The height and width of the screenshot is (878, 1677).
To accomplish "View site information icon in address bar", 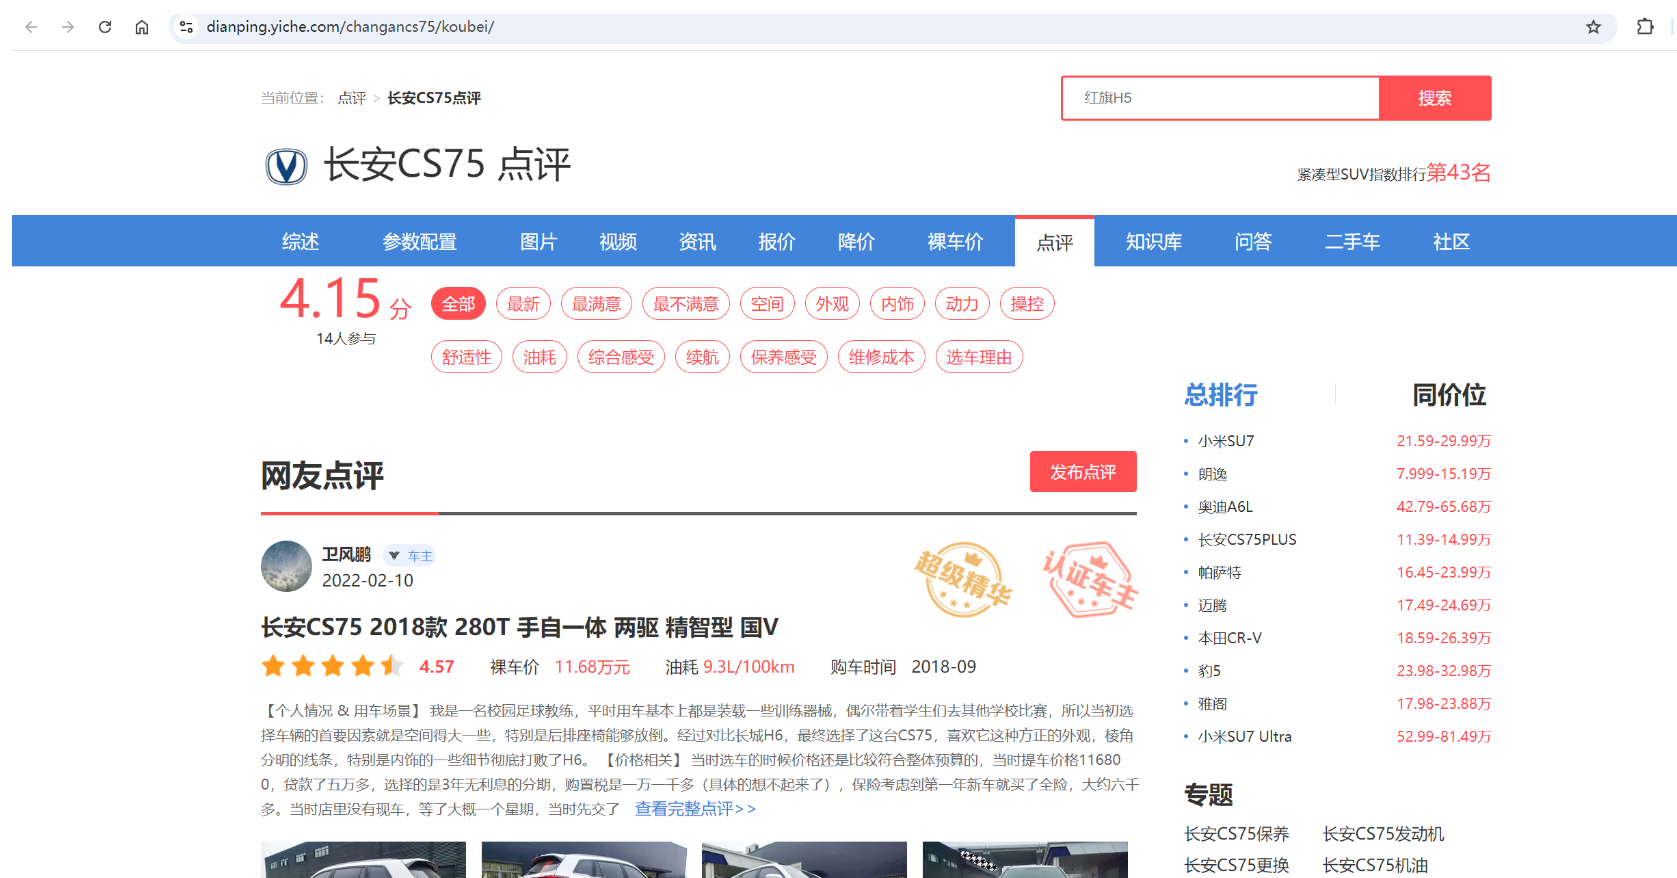I will tap(186, 27).
